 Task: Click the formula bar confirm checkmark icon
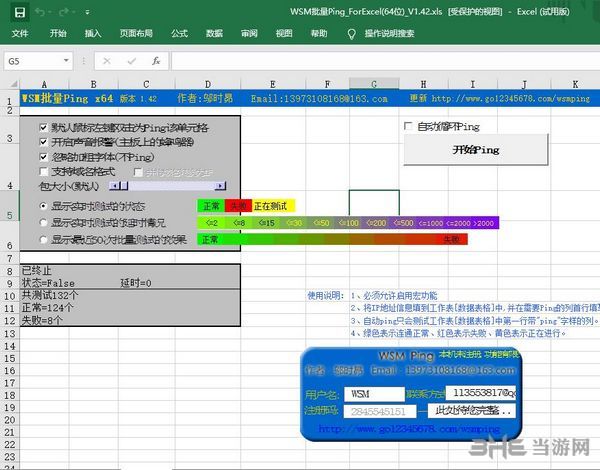point(132,61)
